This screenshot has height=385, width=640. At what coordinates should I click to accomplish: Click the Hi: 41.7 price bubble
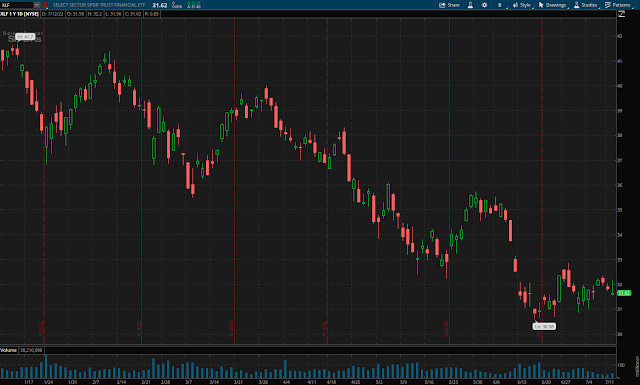(x=25, y=37)
